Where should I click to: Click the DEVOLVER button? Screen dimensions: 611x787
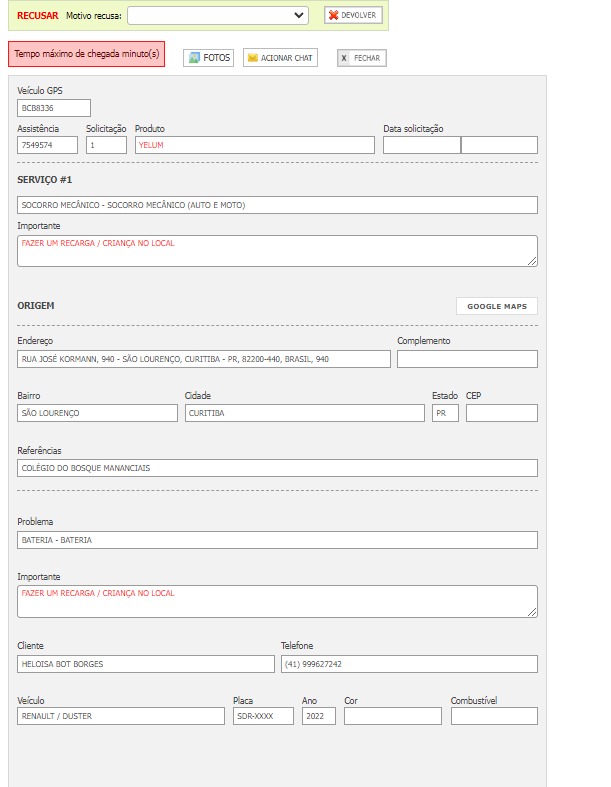click(353, 15)
